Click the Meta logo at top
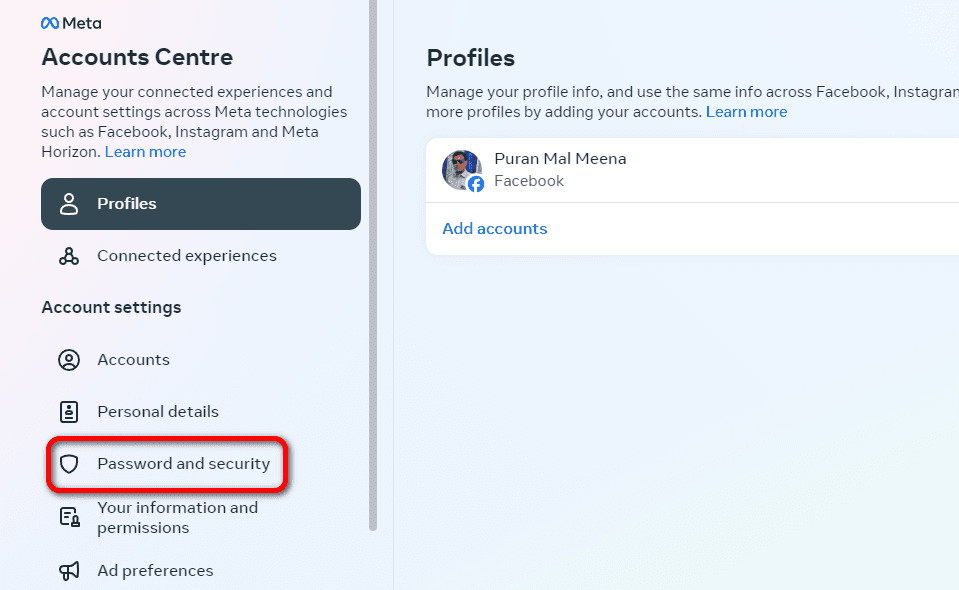Viewport: 959px width, 590px height. [71, 23]
